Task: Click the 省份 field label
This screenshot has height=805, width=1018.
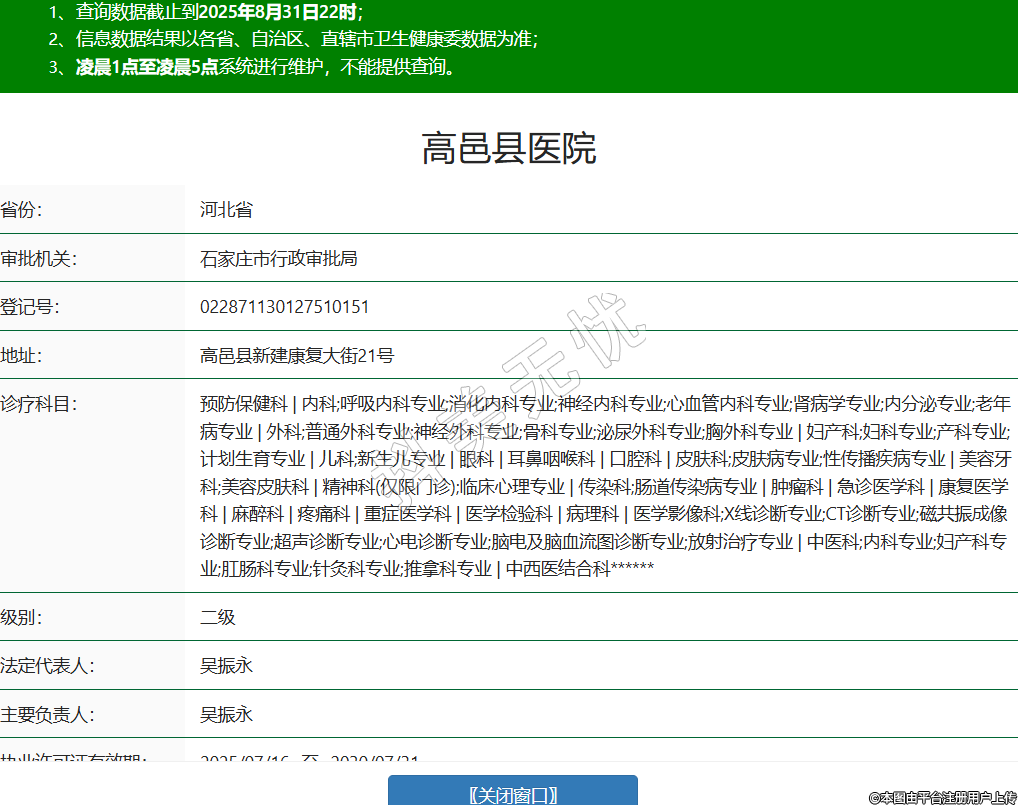Action: (22, 210)
